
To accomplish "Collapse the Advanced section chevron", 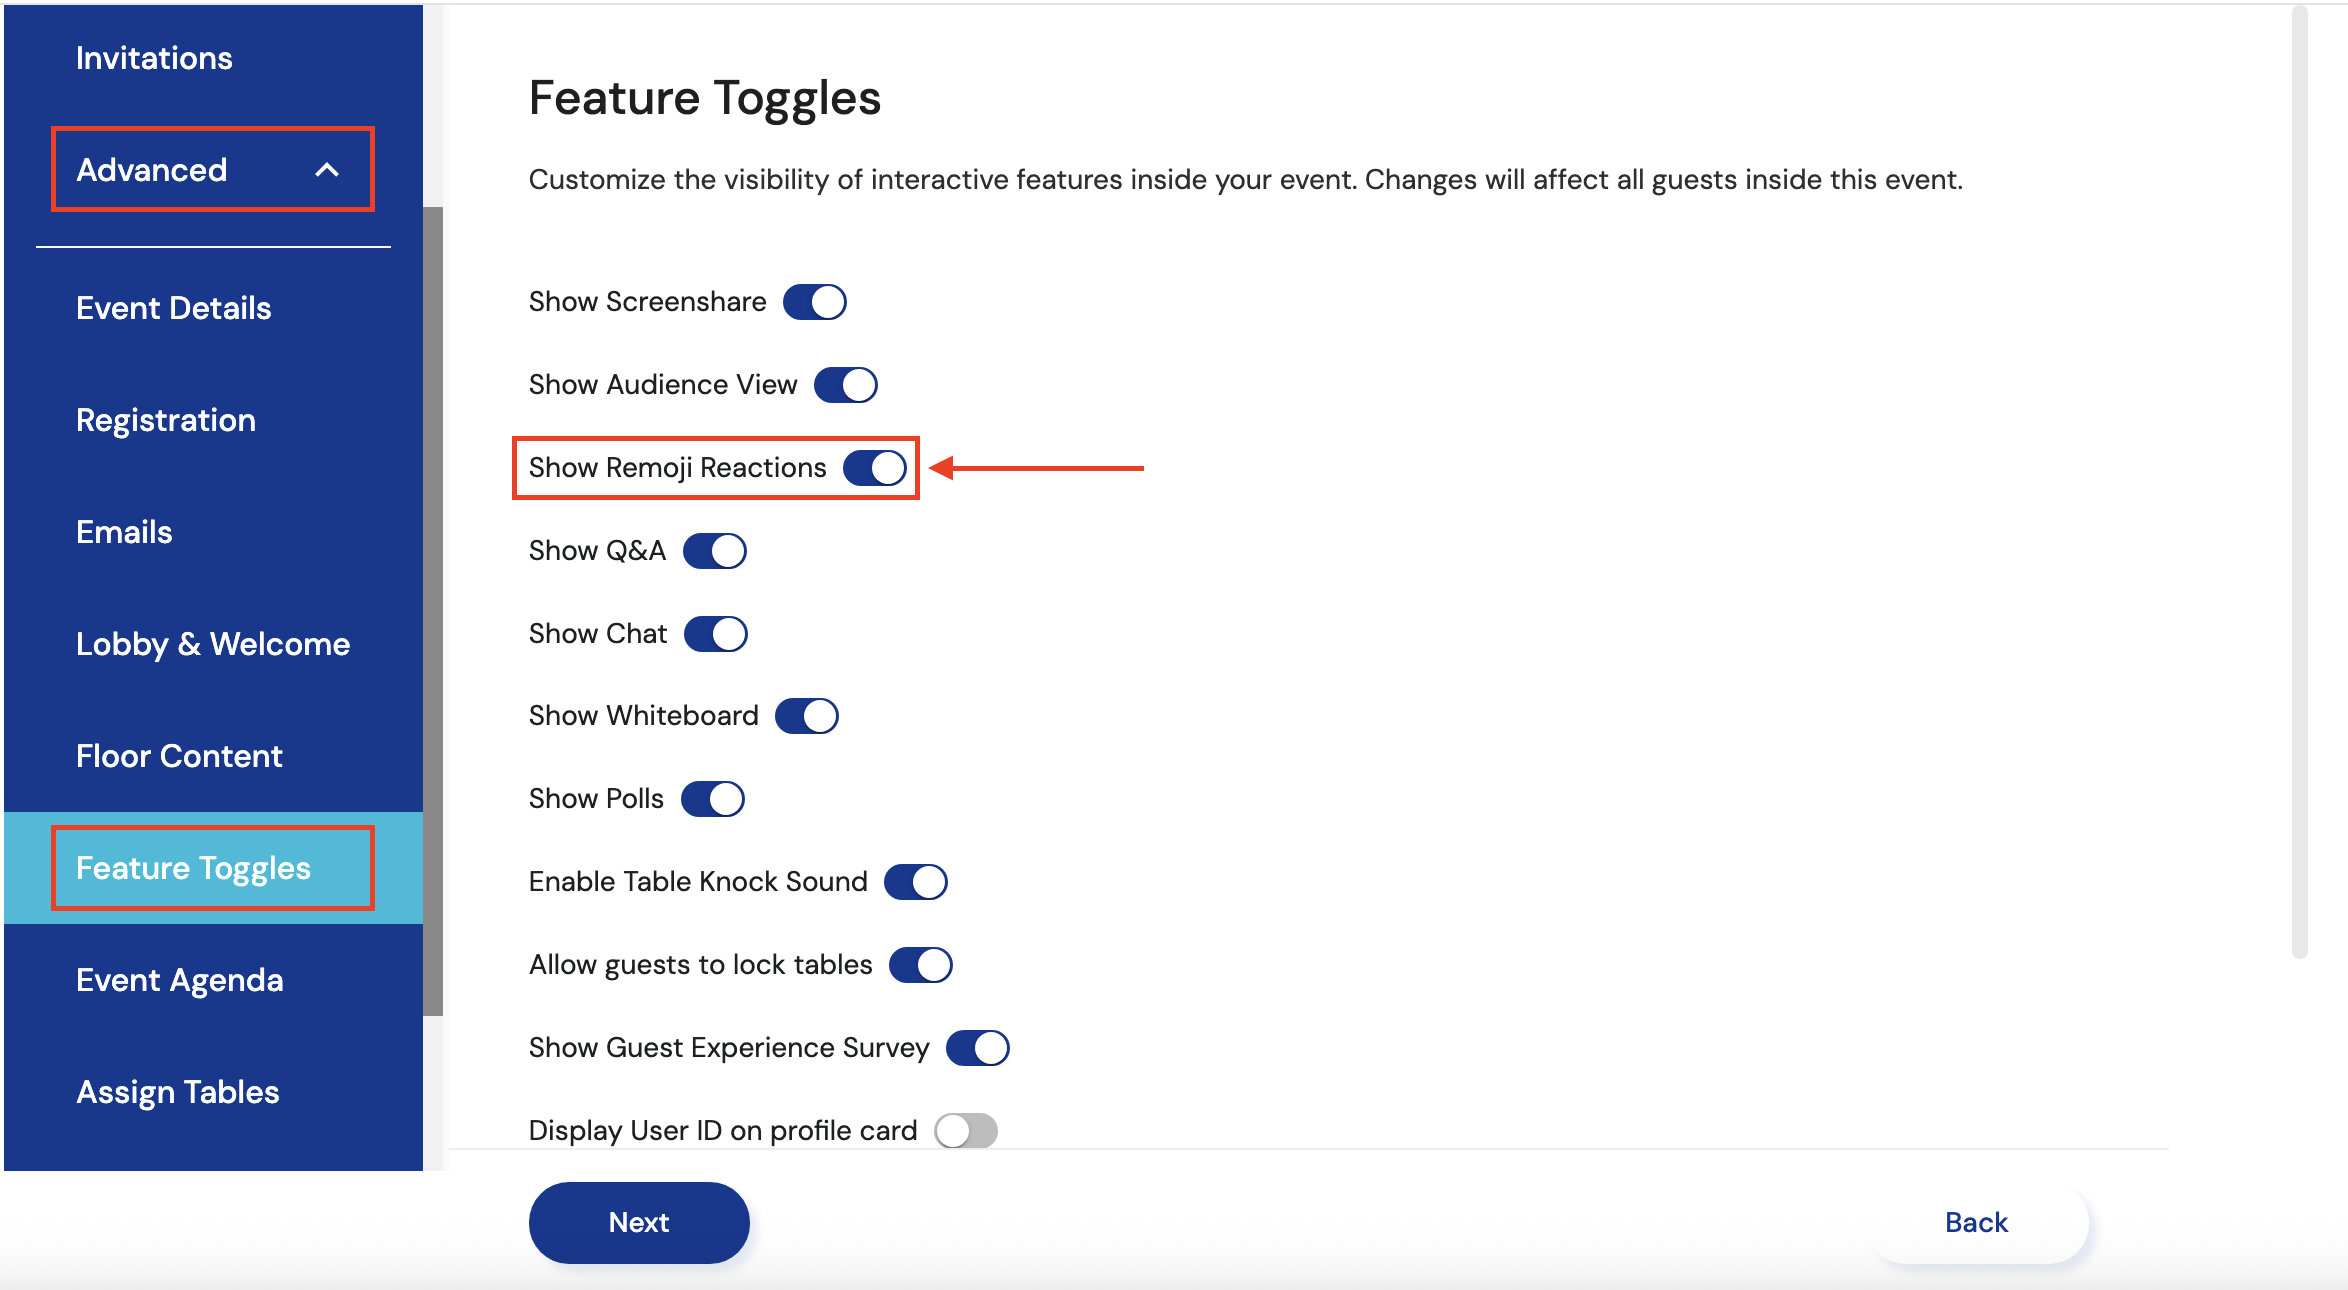I will coord(327,170).
